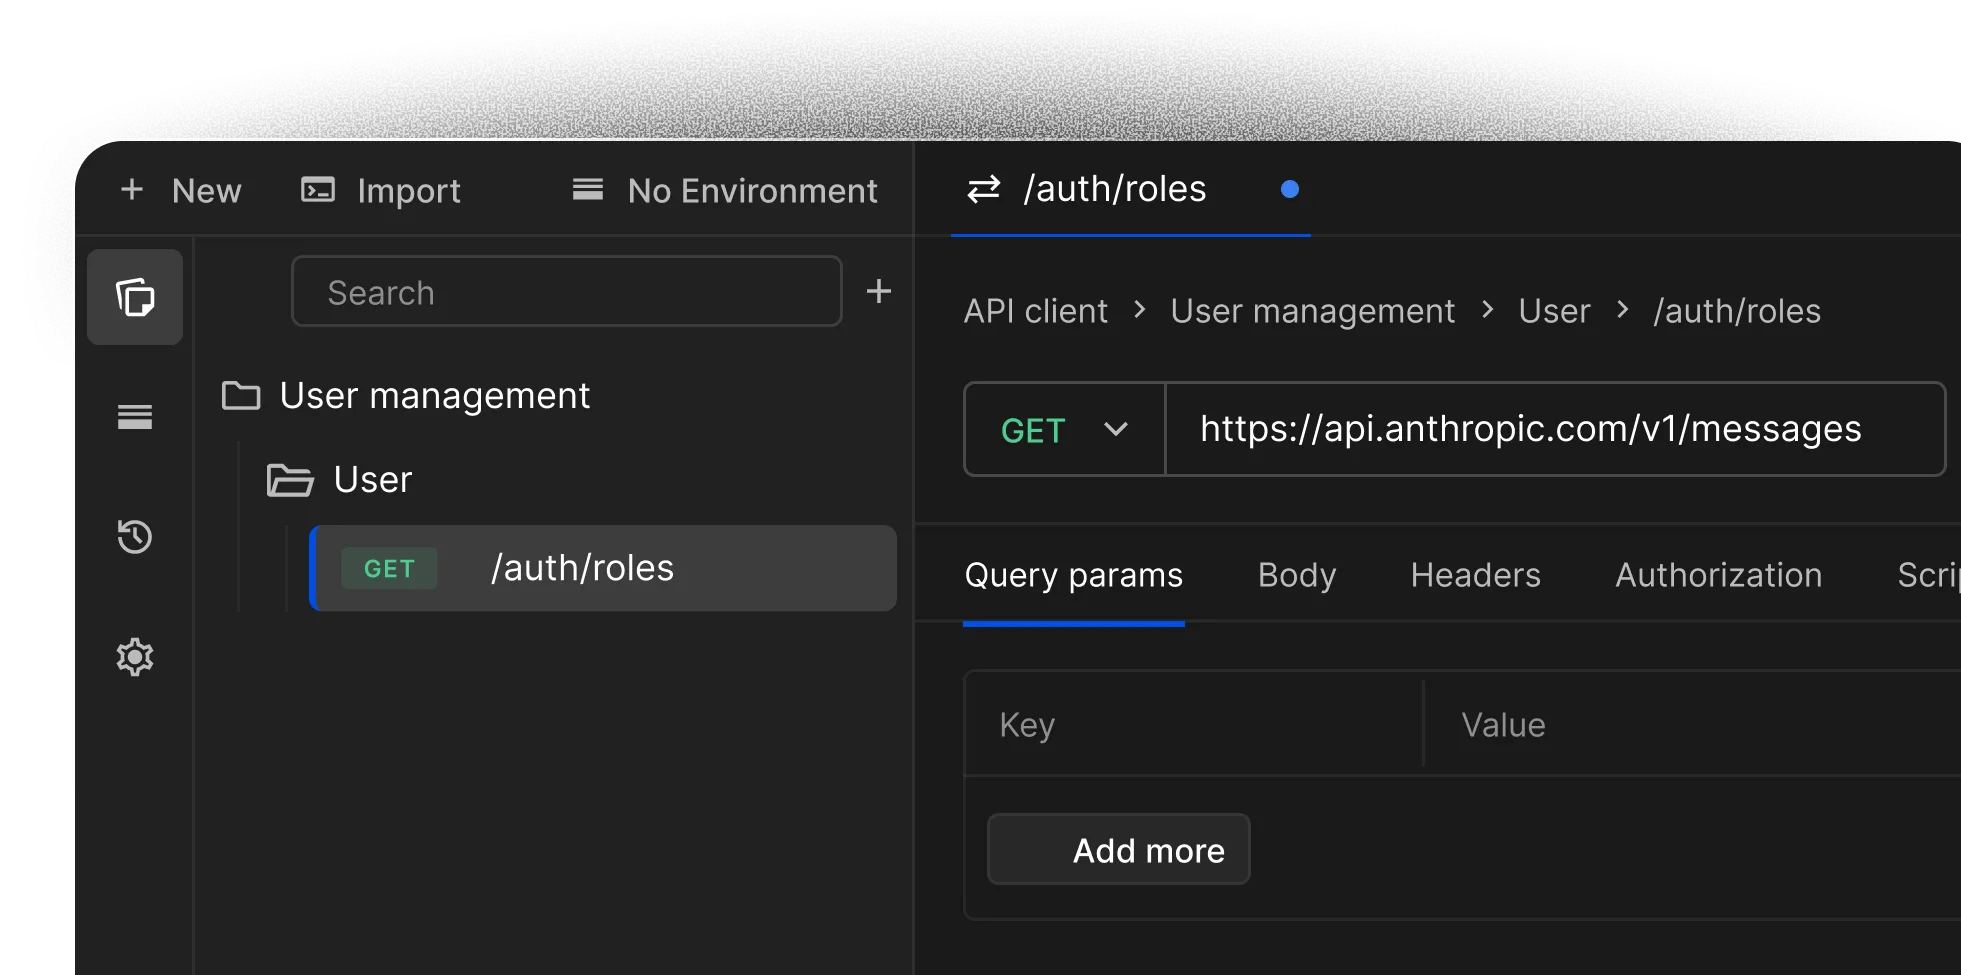Click the plus icon next to Search
The height and width of the screenshot is (975, 1961).
coord(879,291)
